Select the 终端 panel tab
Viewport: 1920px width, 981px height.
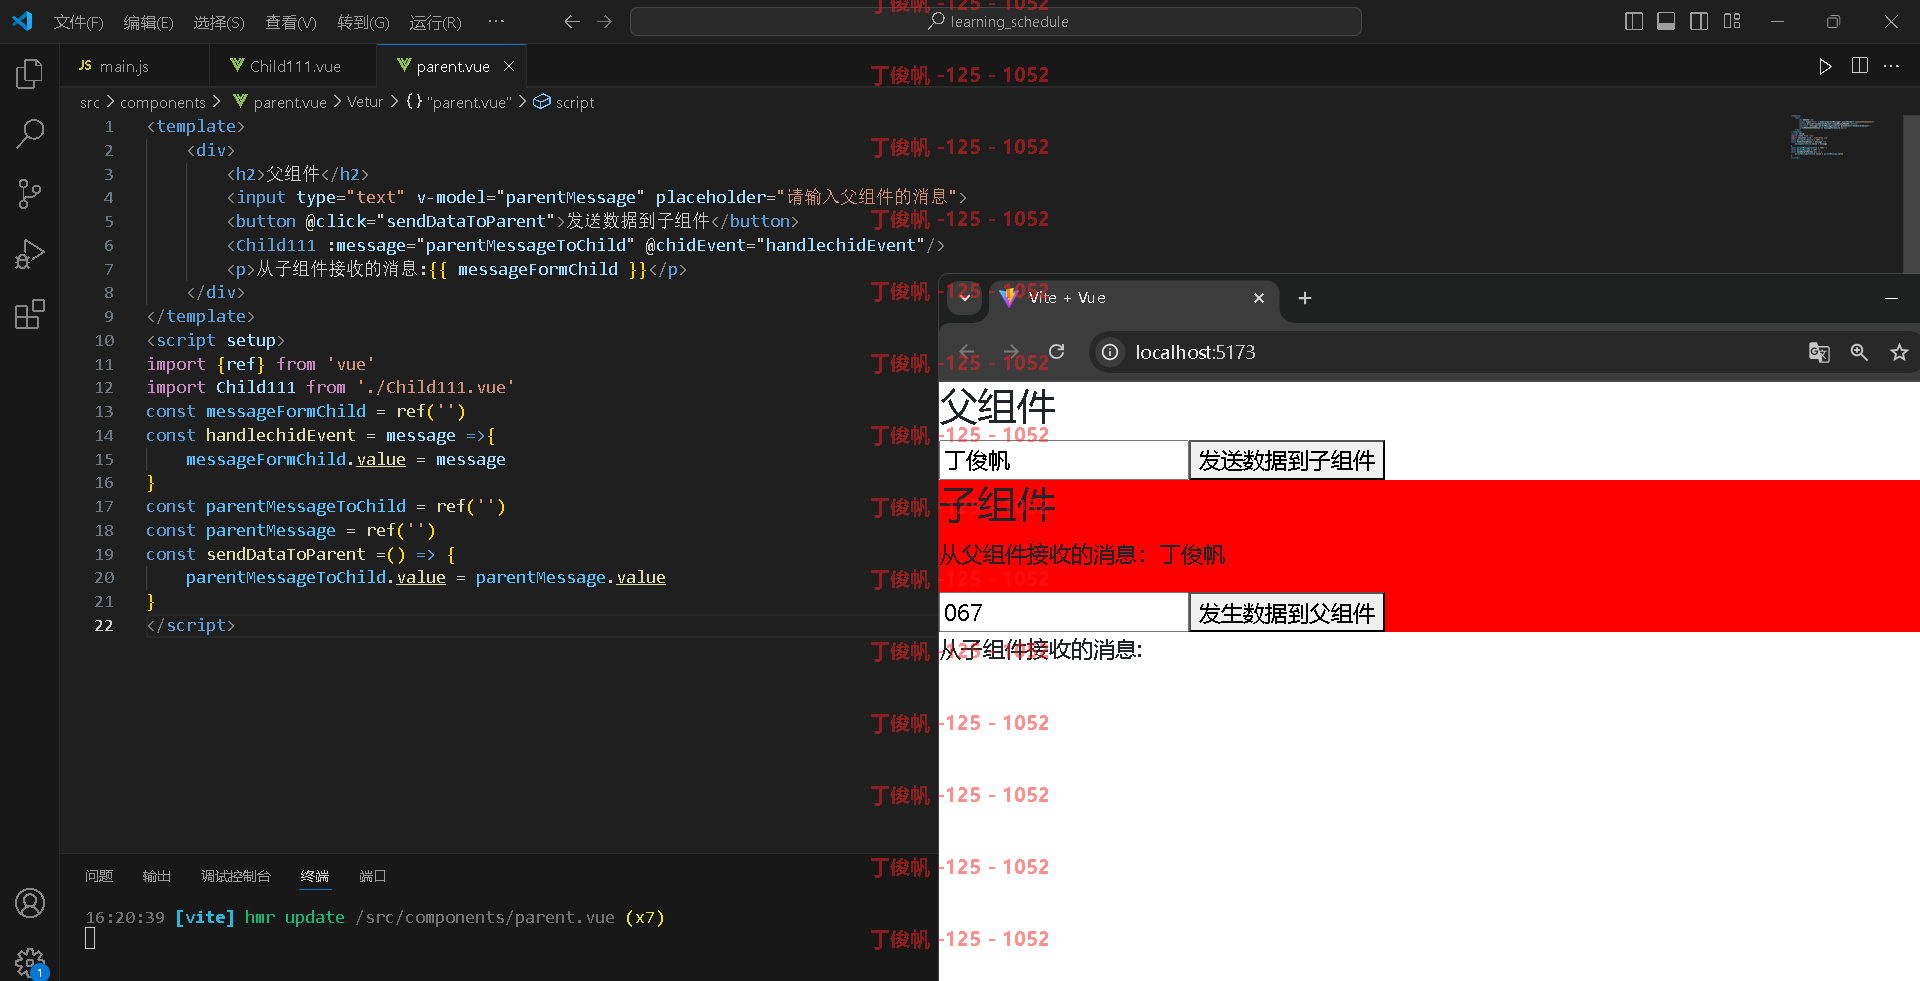point(314,876)
